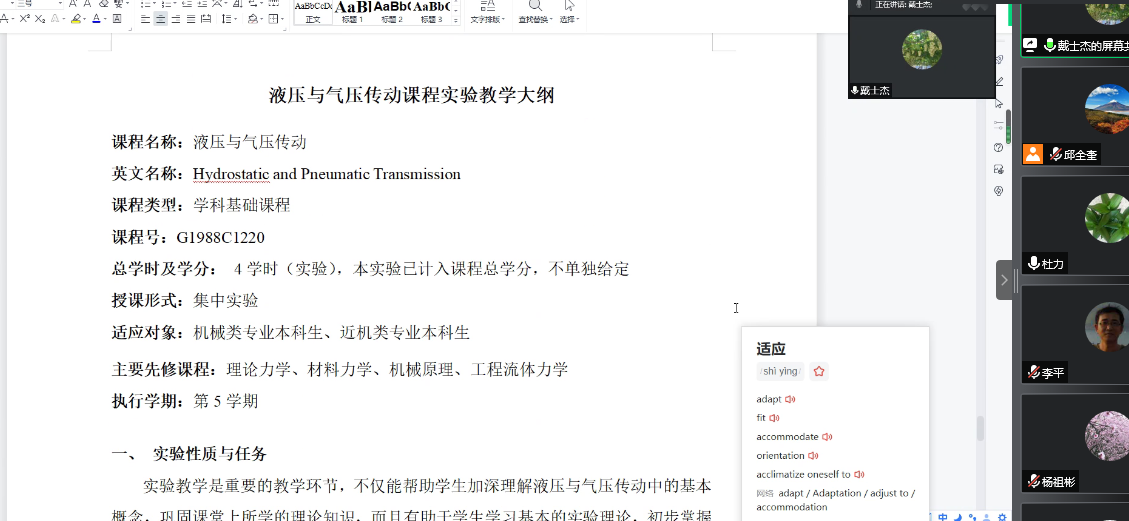Image resolution: width=1129 pixels, height=521 pixels.
Task: Click the help question mark in side toolbar
Action: click(x=998, y=147)
